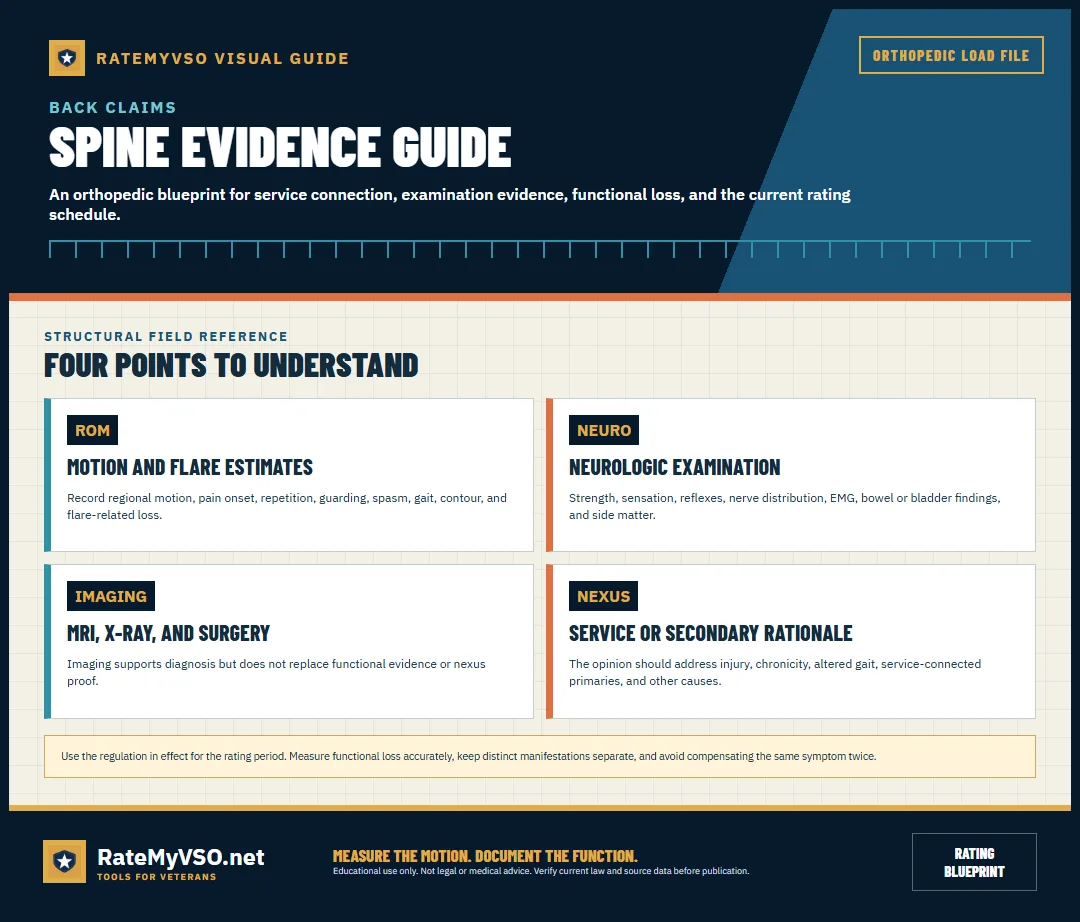Click the FOUR POINTS TO UNDERSTAND heading

[x=231, y=365]
